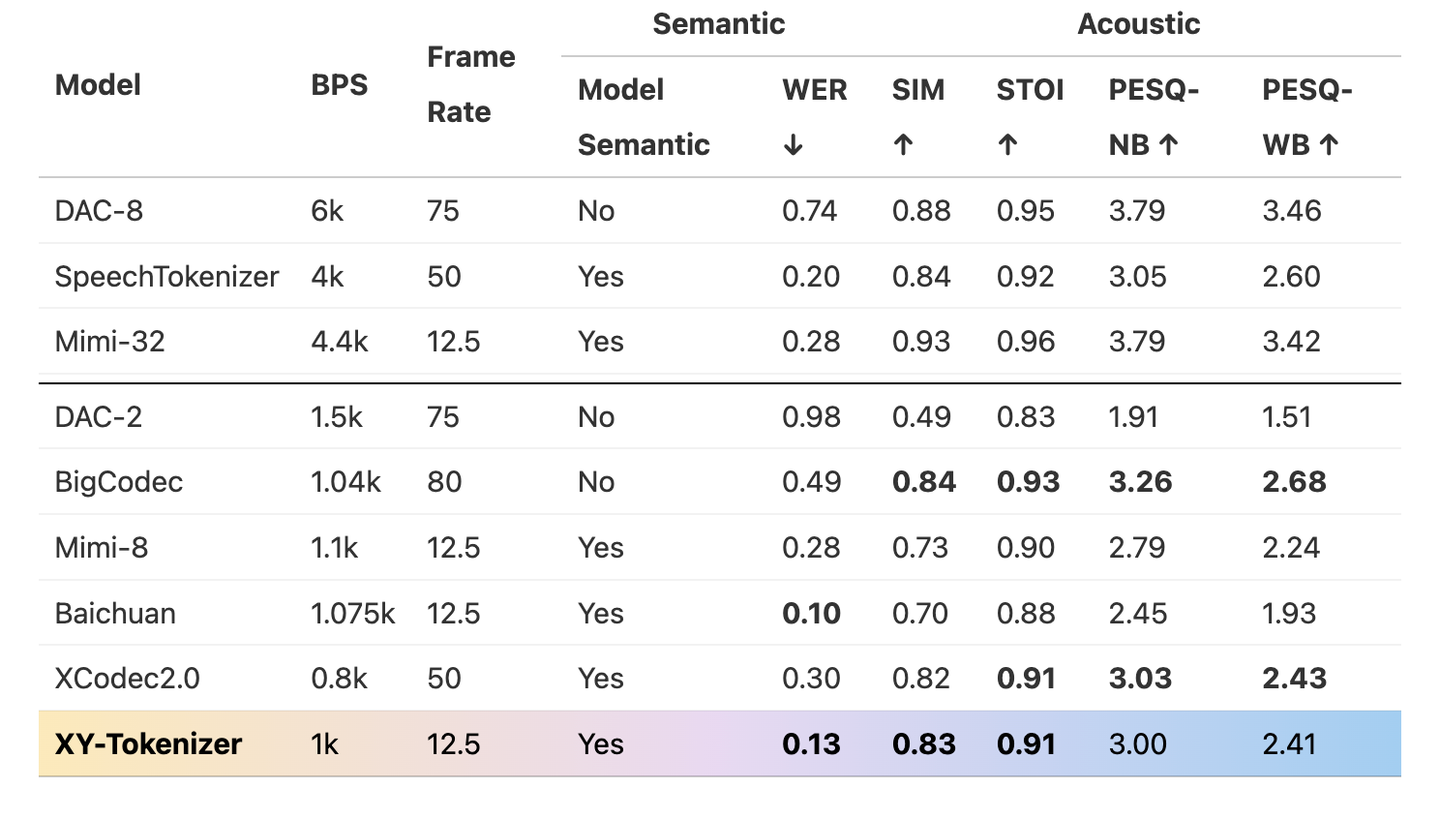Click the PESQ-NB column header

pyautogui.click(x=1155, y=118)
